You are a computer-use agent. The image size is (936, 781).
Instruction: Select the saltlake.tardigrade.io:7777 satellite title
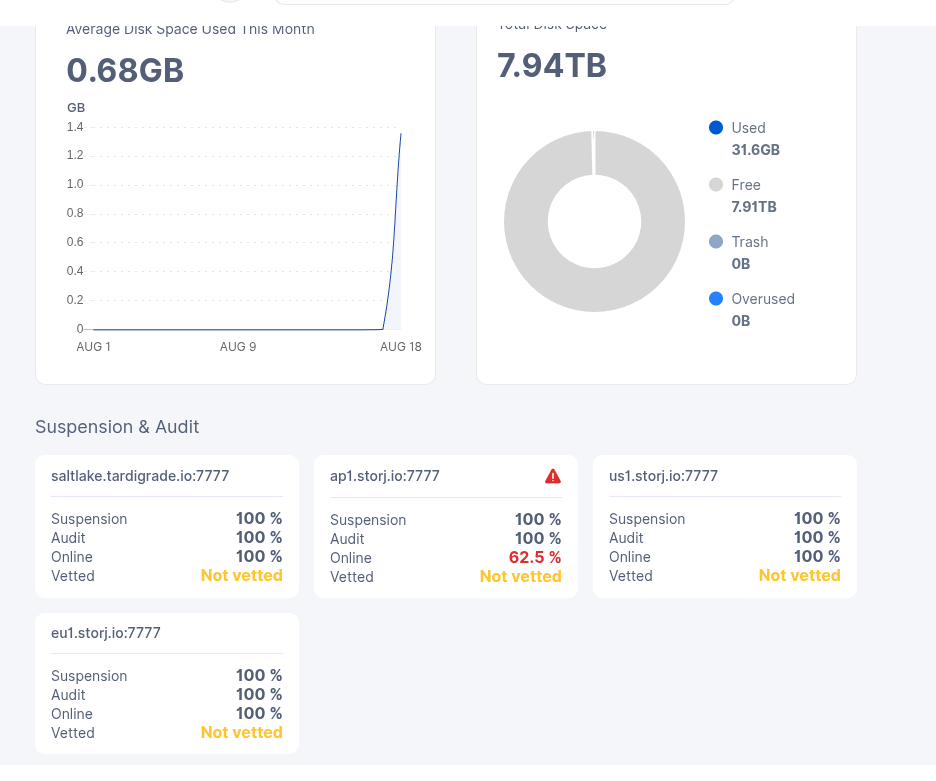click(140, 476)
